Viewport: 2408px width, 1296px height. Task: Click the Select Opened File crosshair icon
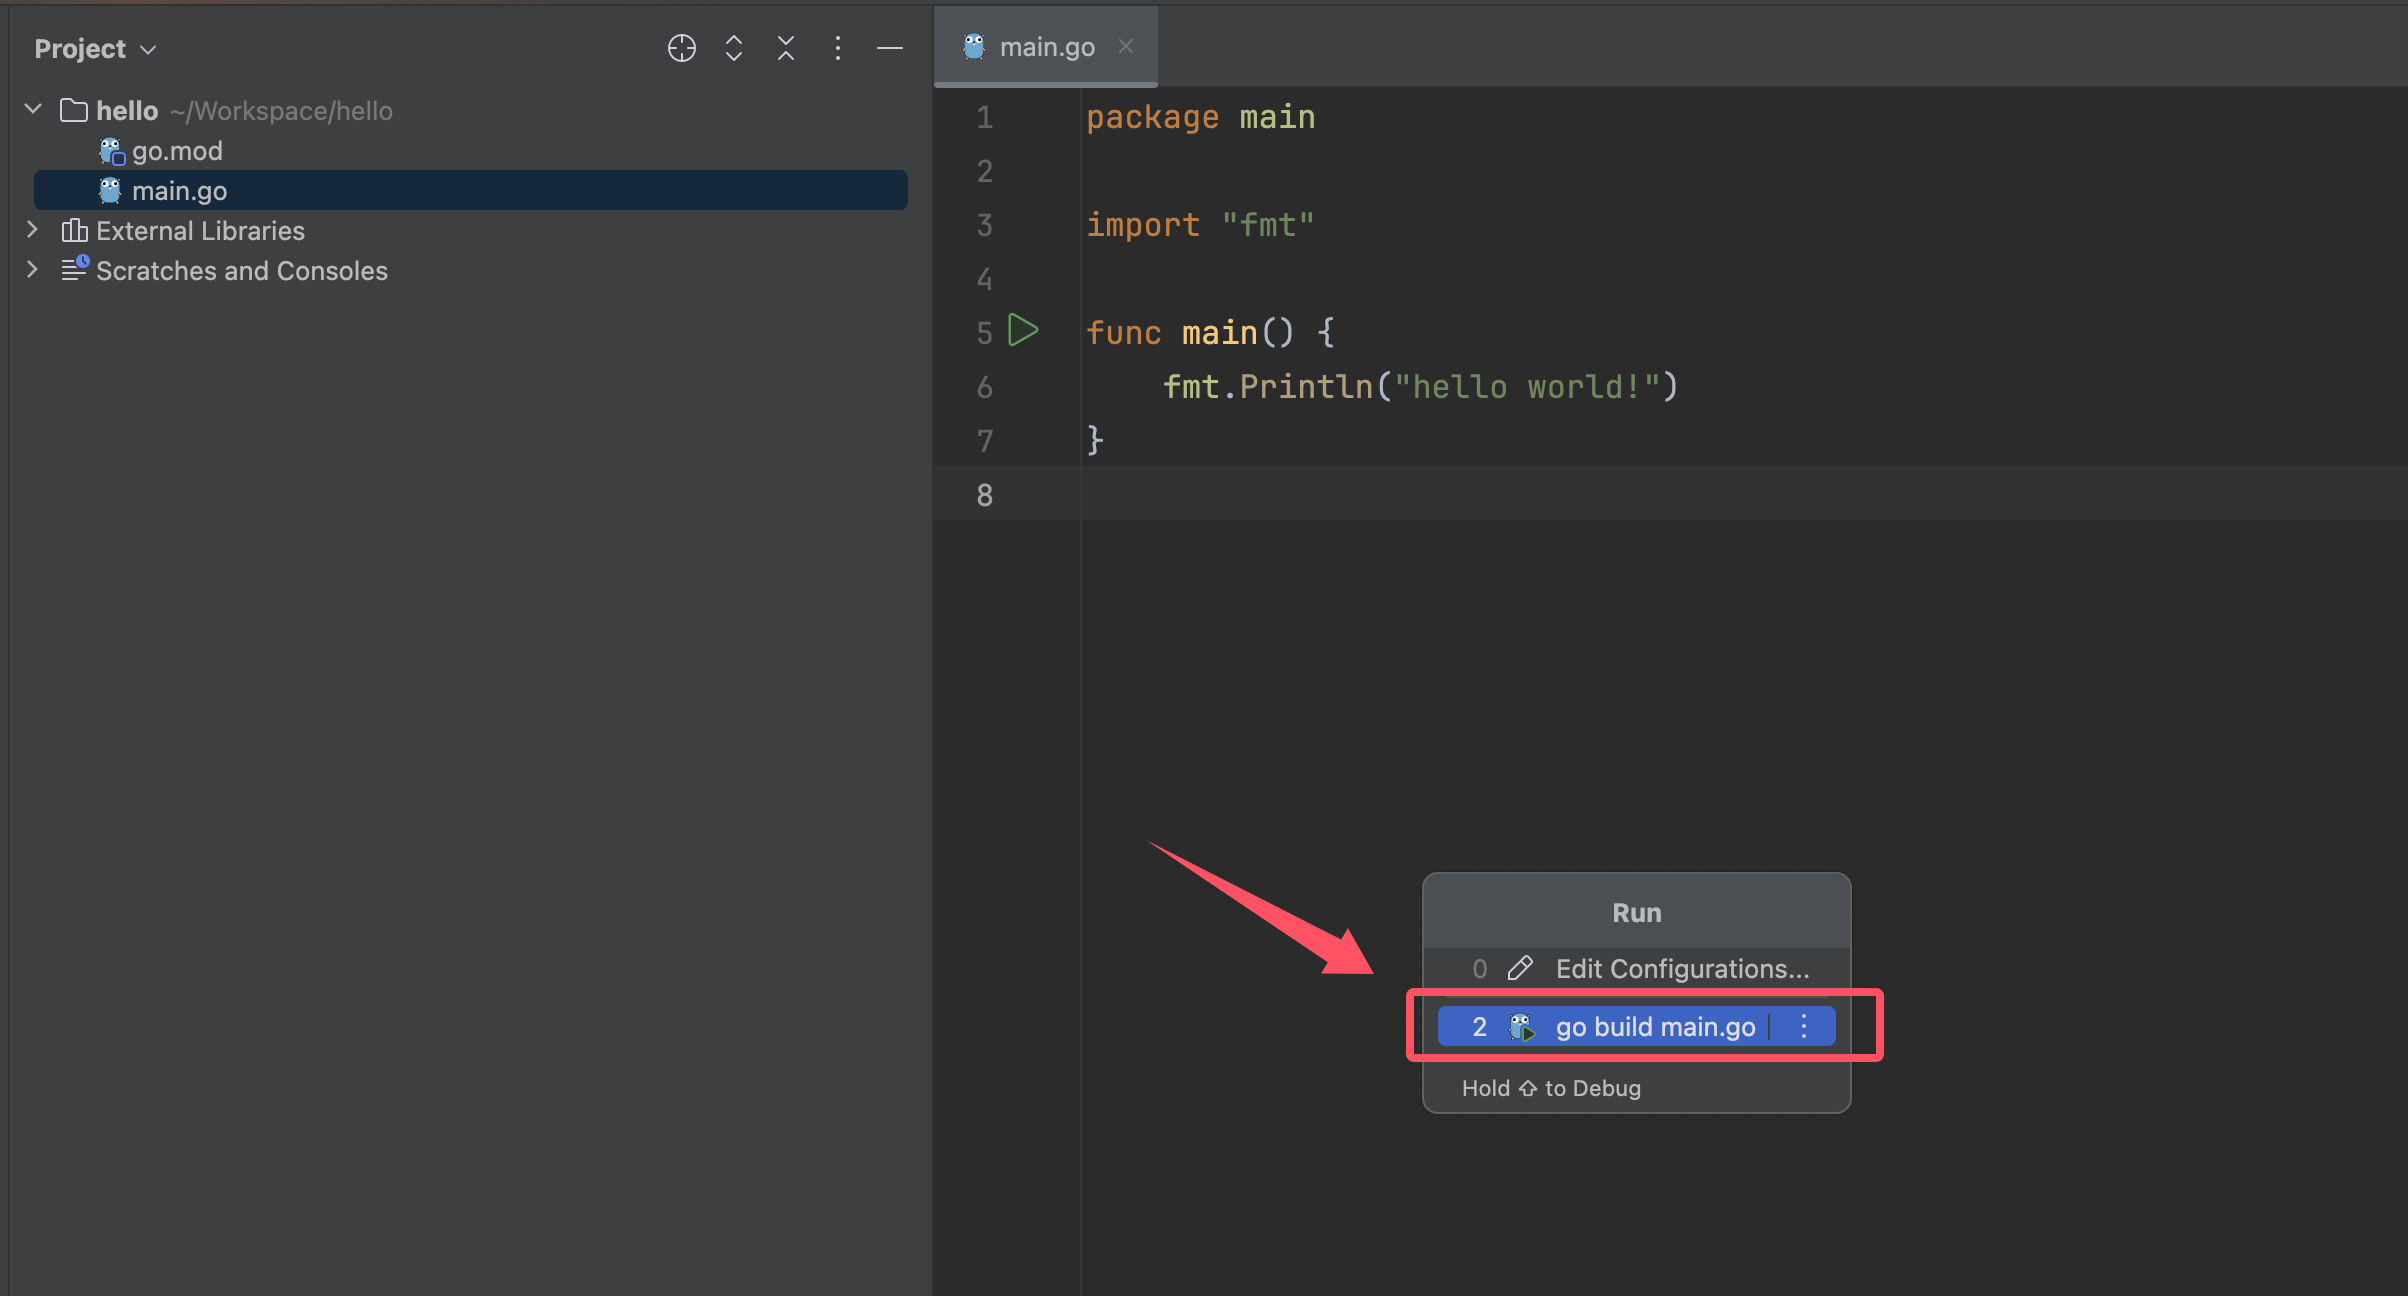coord(681,48)
